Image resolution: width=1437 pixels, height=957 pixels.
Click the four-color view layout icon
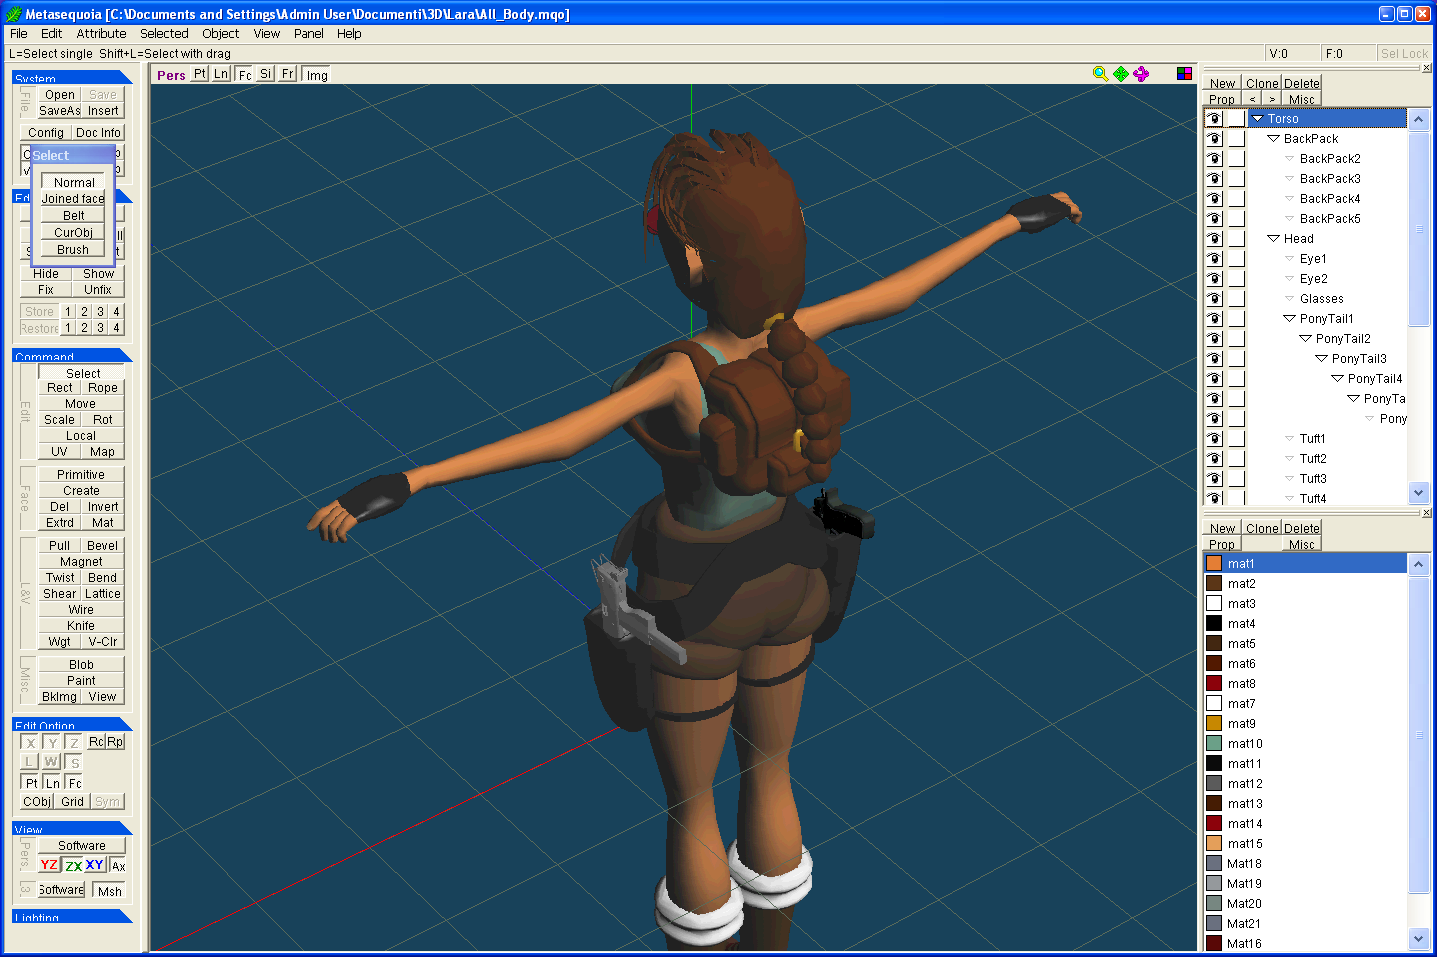(x=1184, y=74)
